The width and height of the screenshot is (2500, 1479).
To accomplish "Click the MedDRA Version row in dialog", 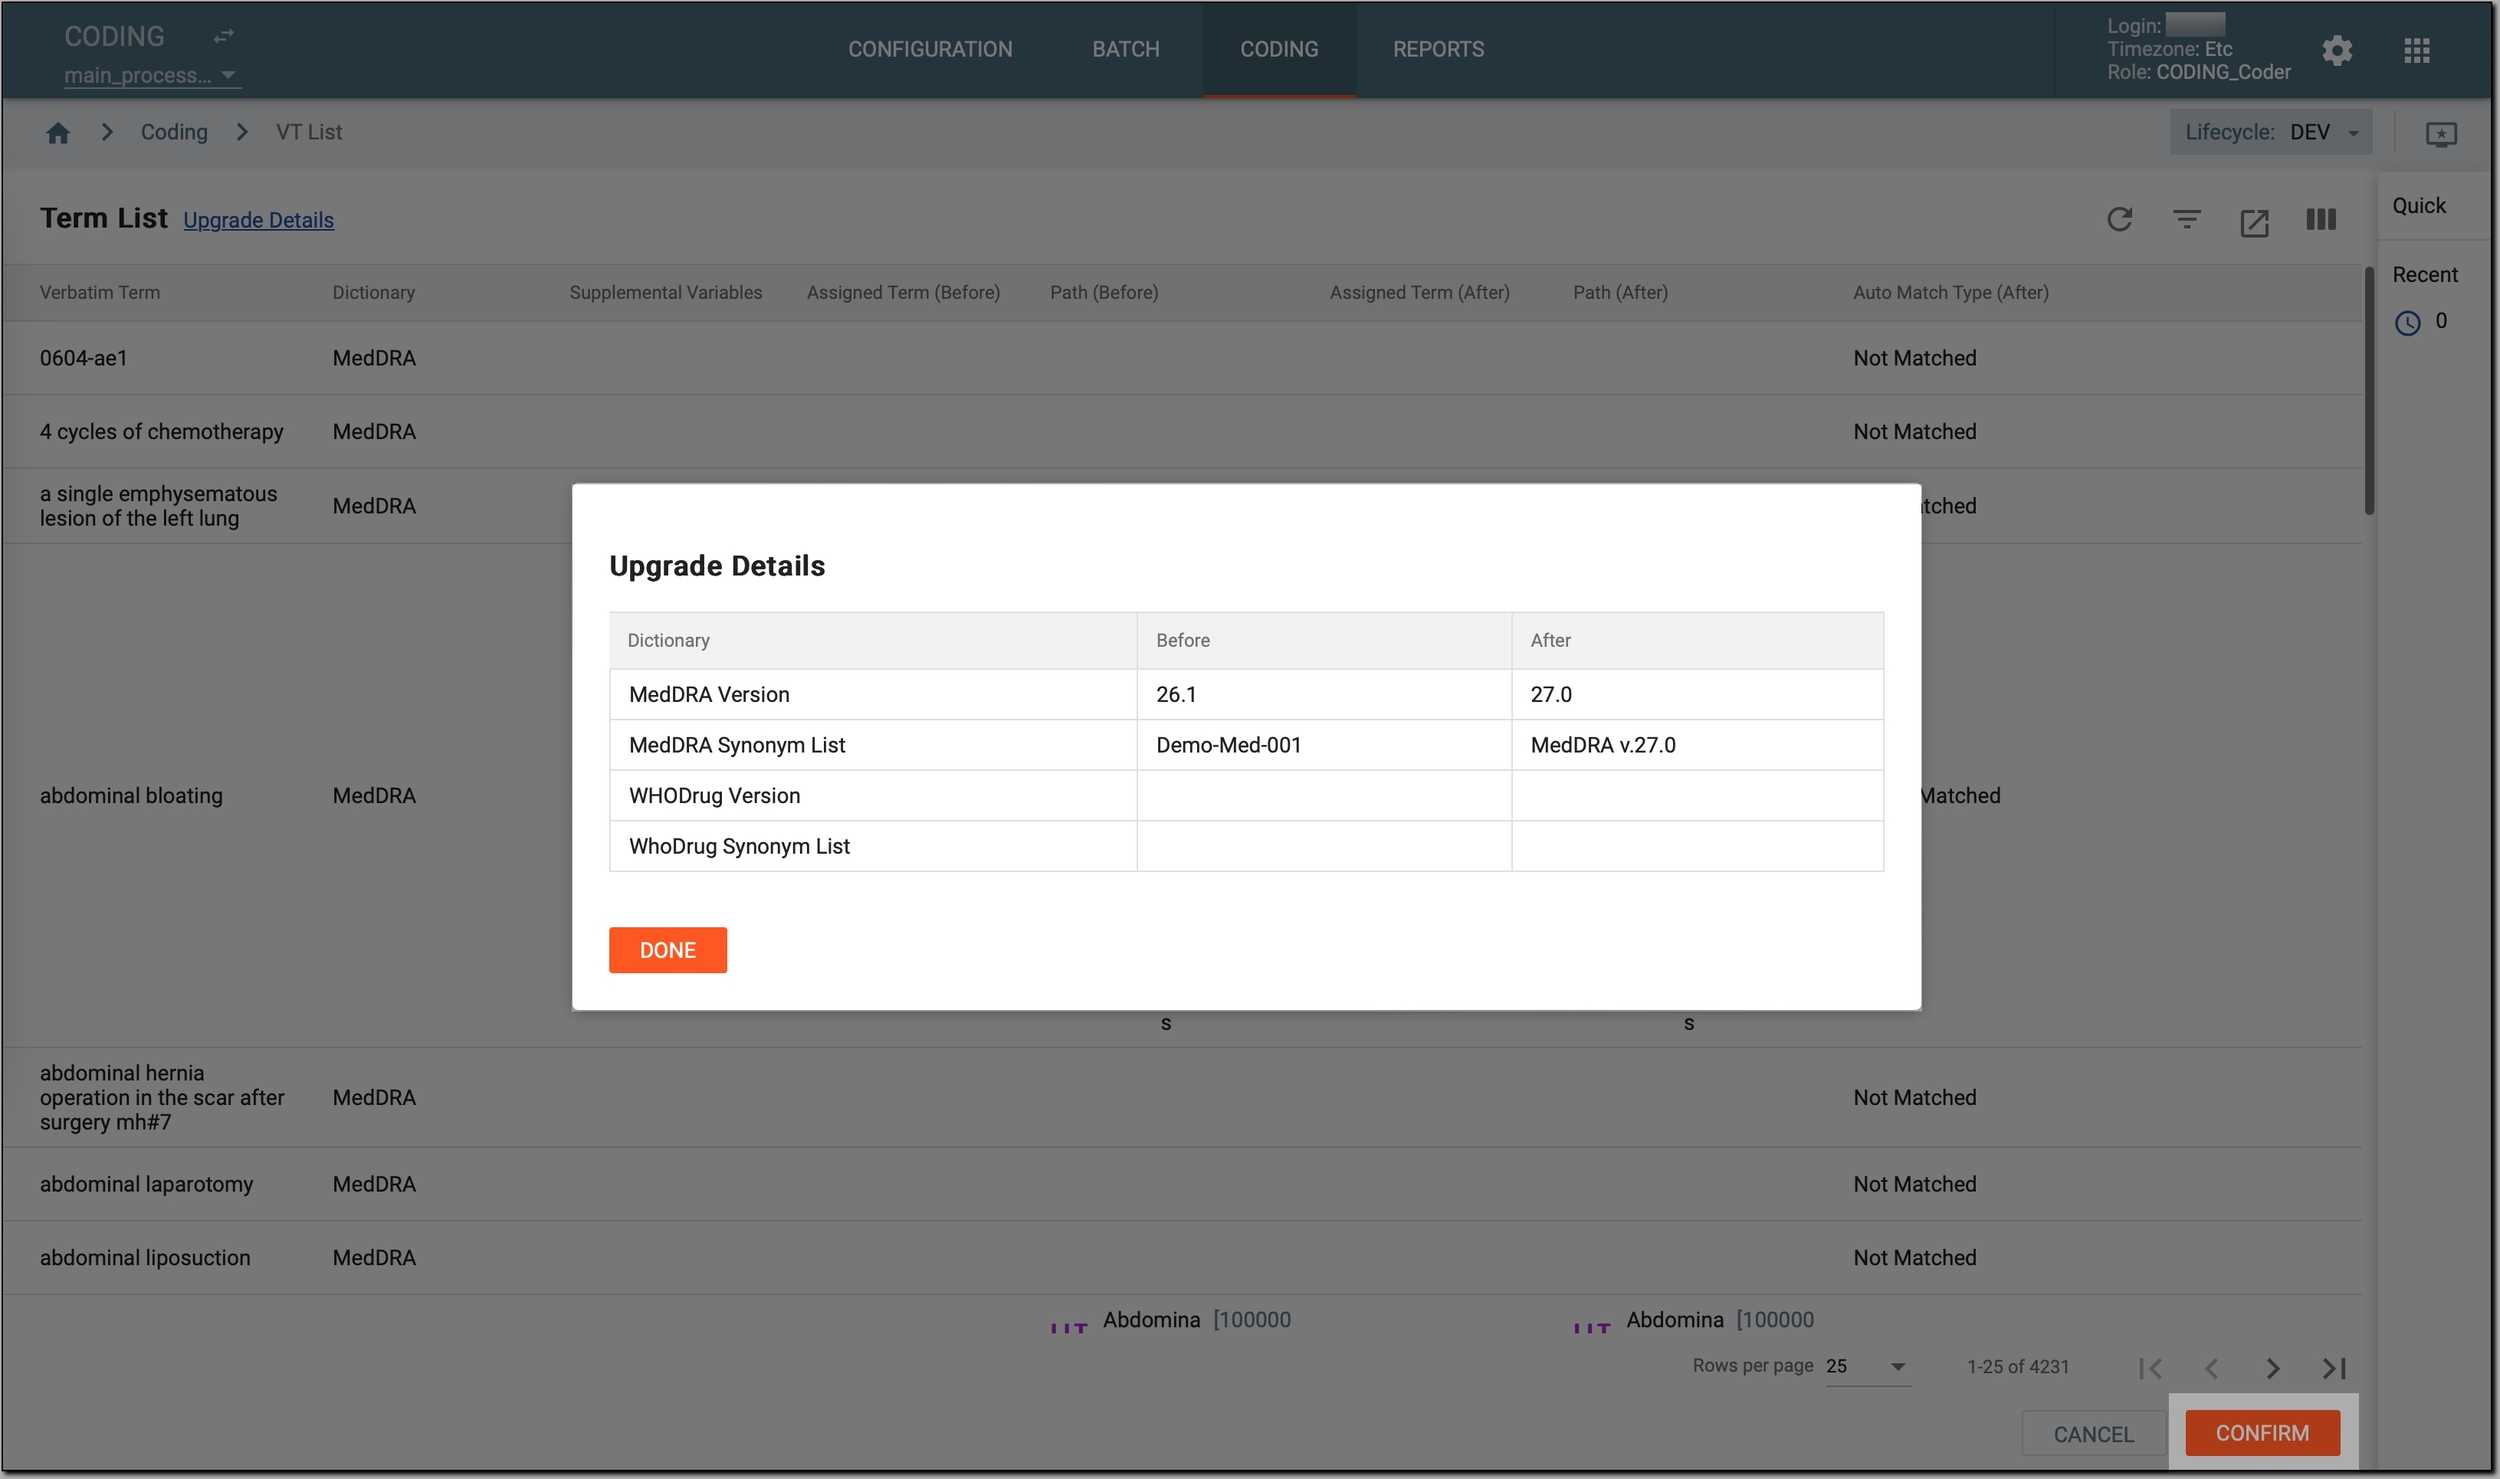I will [x=1245, y=694].
